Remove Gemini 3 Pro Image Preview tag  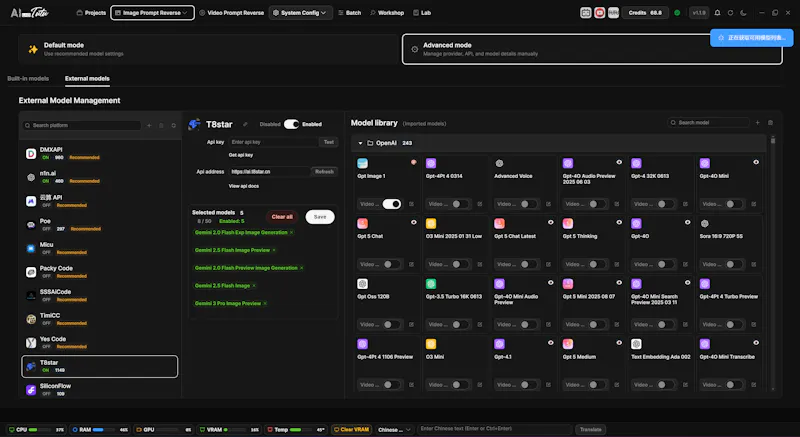tap(265, 303)
